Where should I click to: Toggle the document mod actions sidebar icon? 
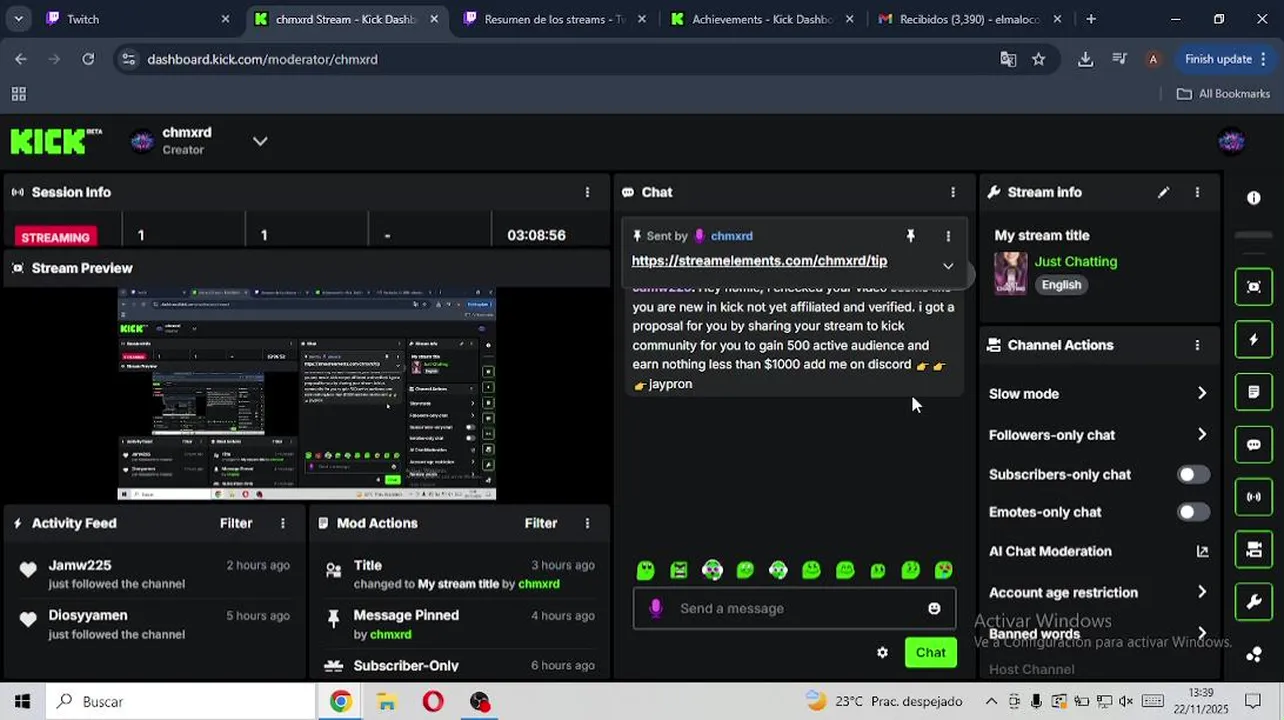pyautogui.click(x=1254, y=392)
